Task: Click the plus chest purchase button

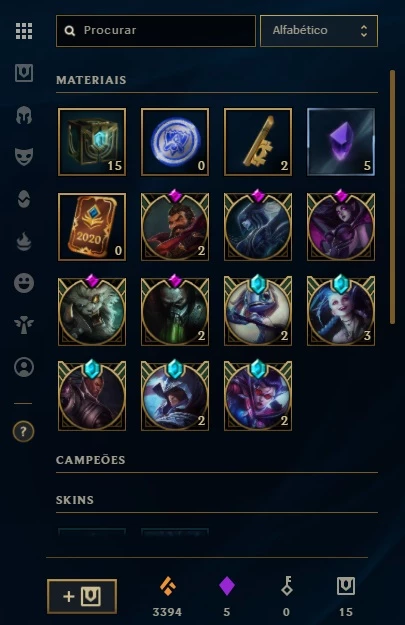Action: coord(82,596)
